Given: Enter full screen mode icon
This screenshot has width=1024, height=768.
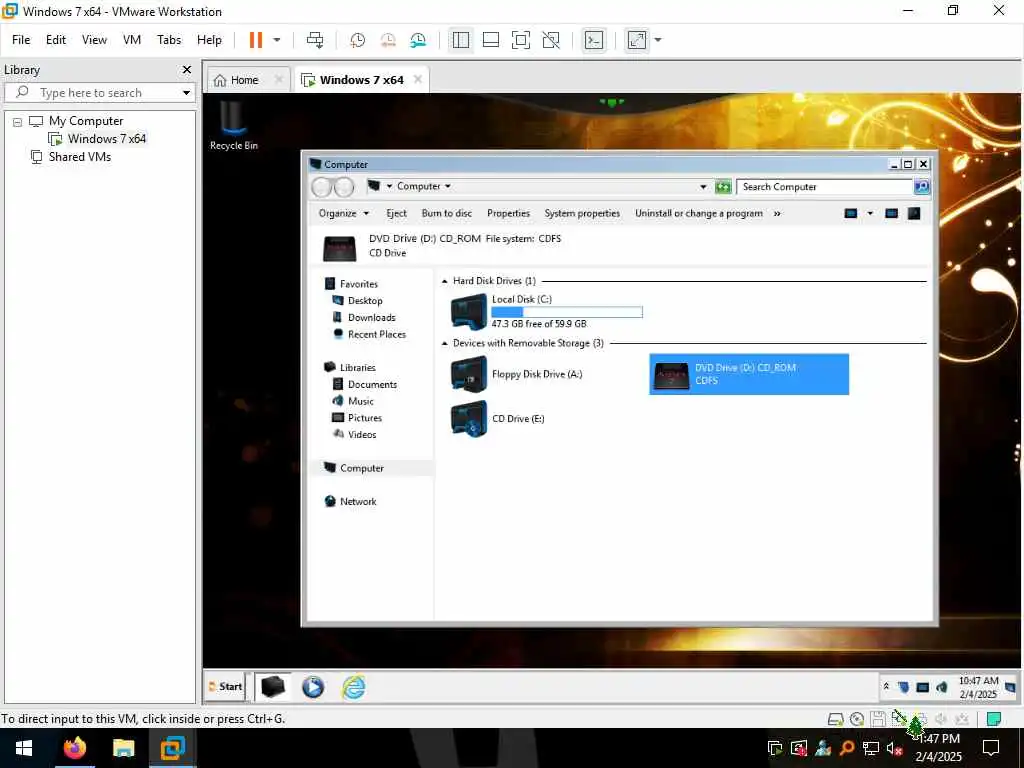Looking at the screenshot, I should (520, 40).
